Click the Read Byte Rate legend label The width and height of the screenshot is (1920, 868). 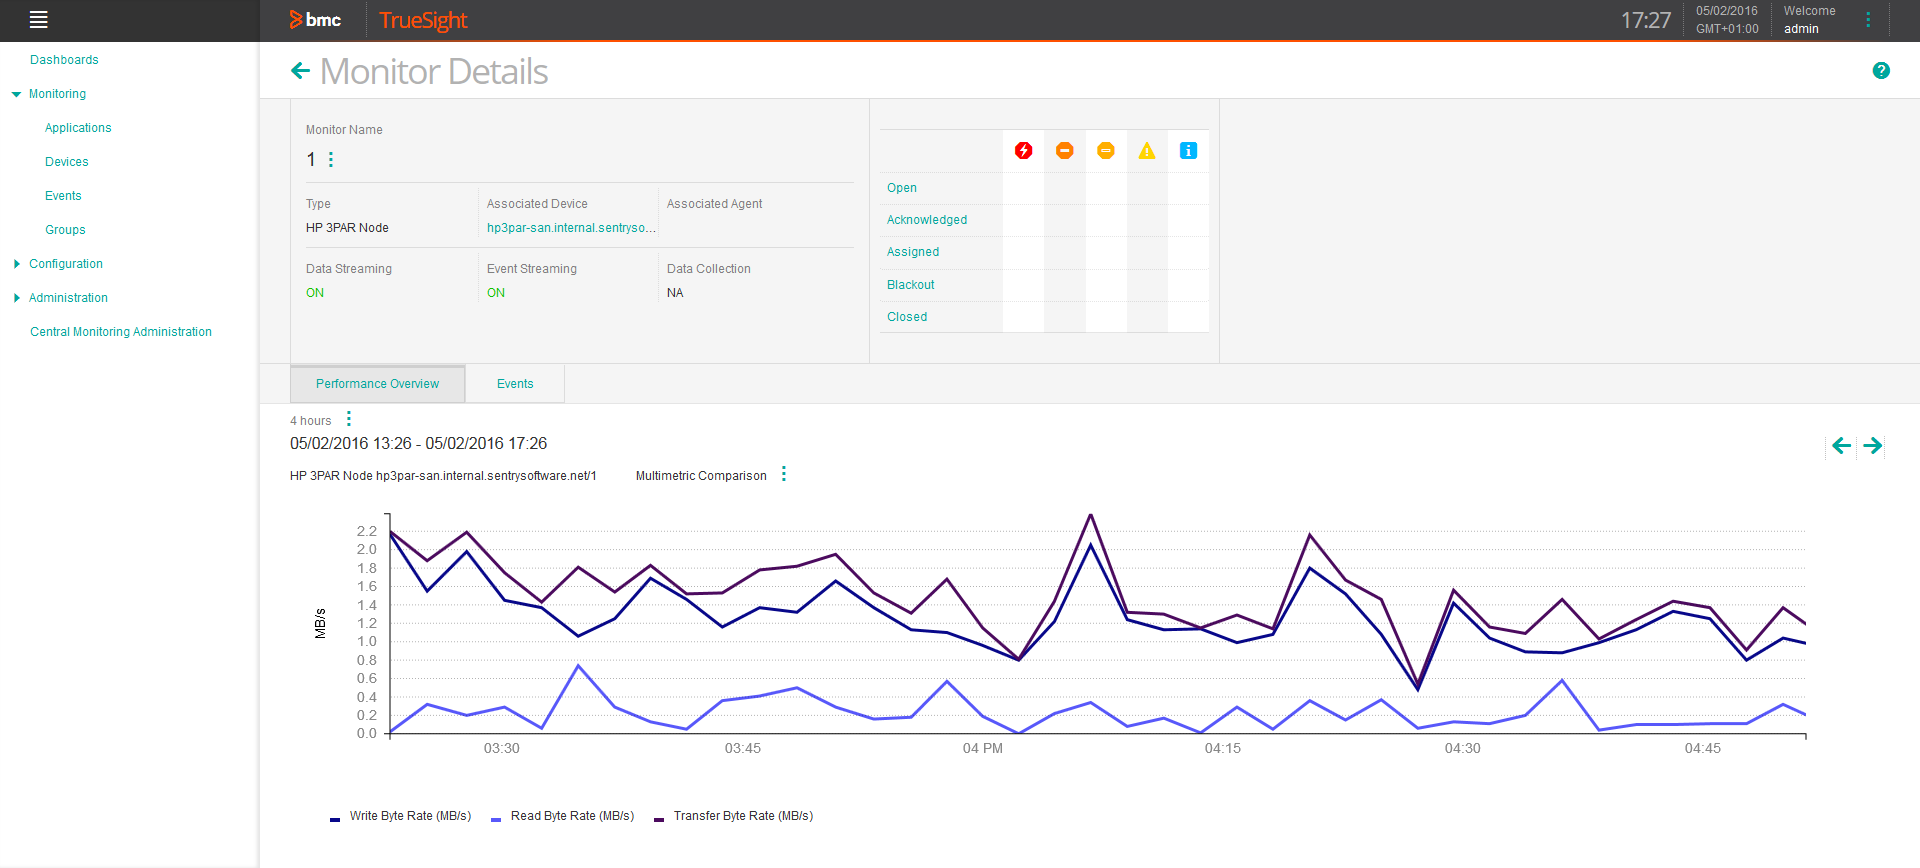[572, 816]
